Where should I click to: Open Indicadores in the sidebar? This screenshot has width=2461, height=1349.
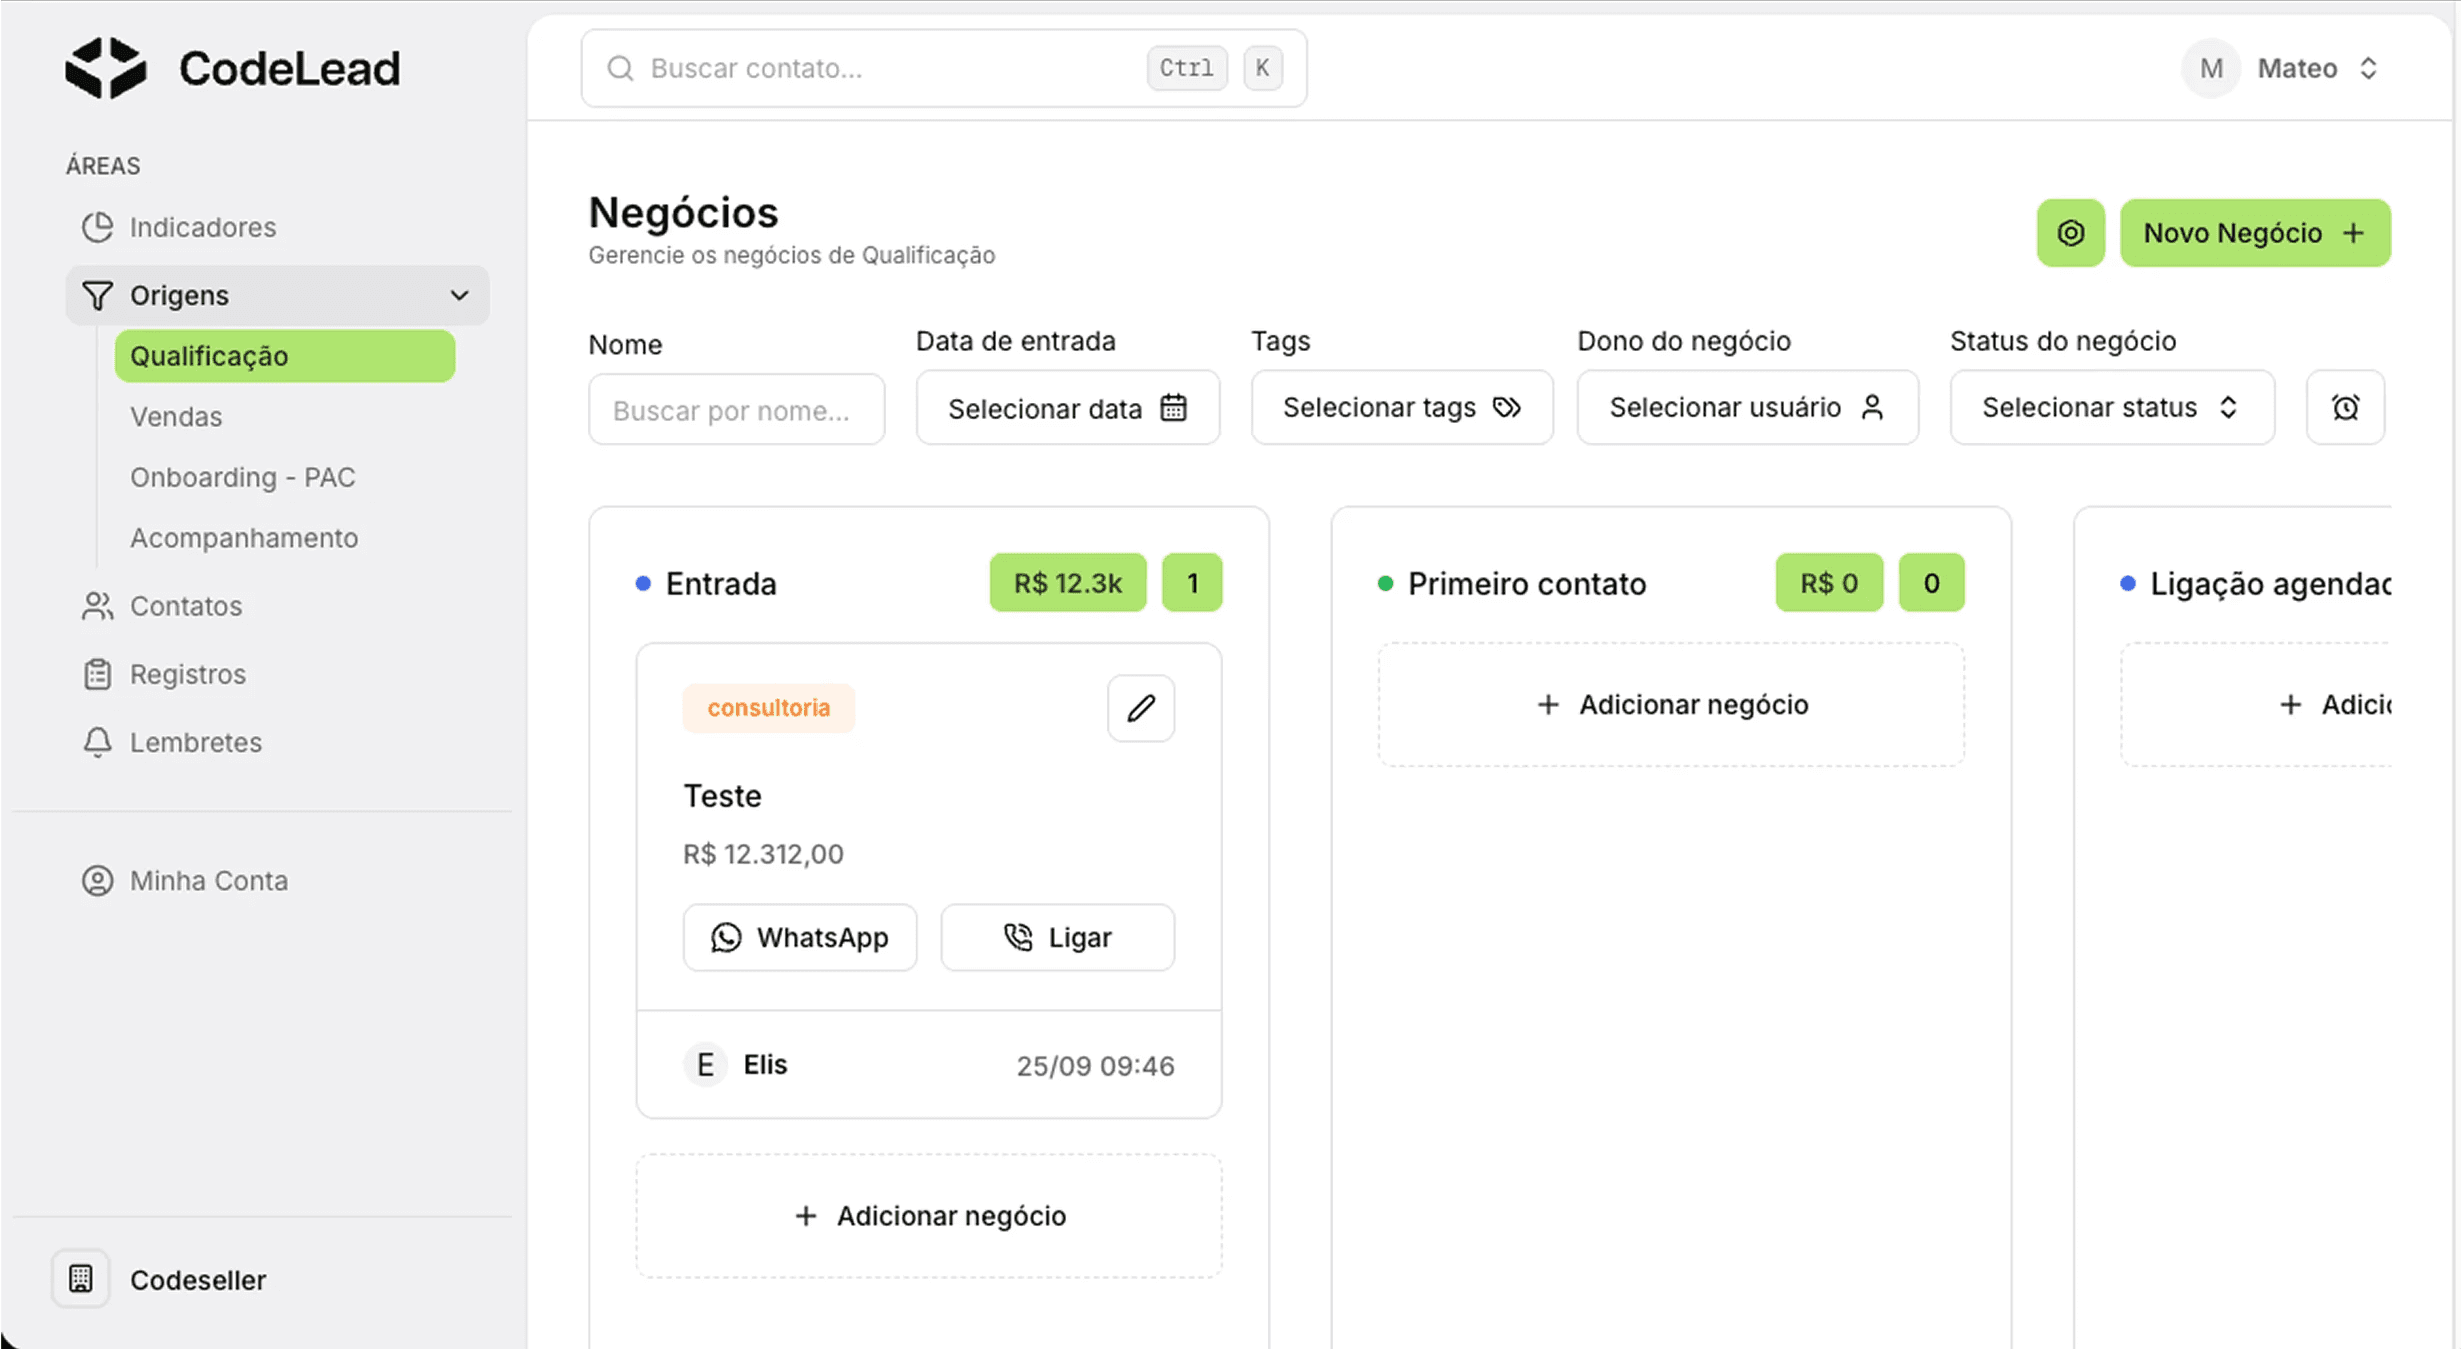202,227
